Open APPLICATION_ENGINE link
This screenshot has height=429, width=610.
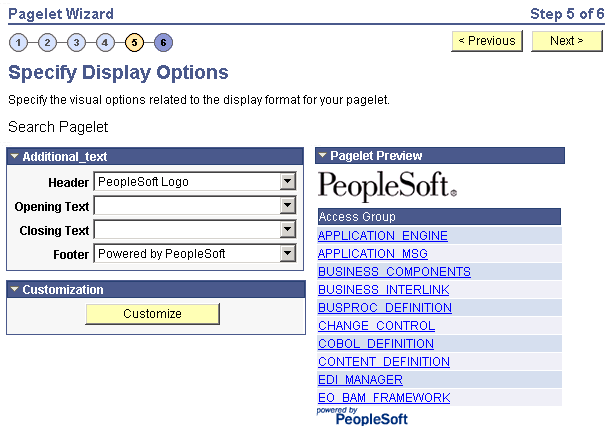click(x=383, y=236)
